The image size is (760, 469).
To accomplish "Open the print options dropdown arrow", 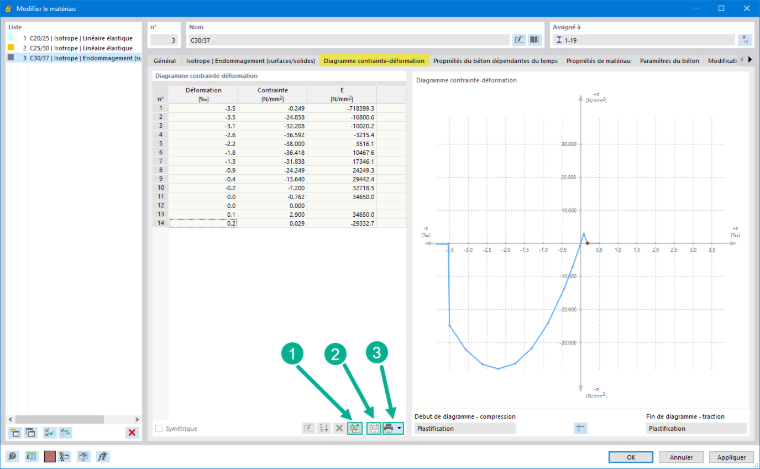I will (399, 428).
